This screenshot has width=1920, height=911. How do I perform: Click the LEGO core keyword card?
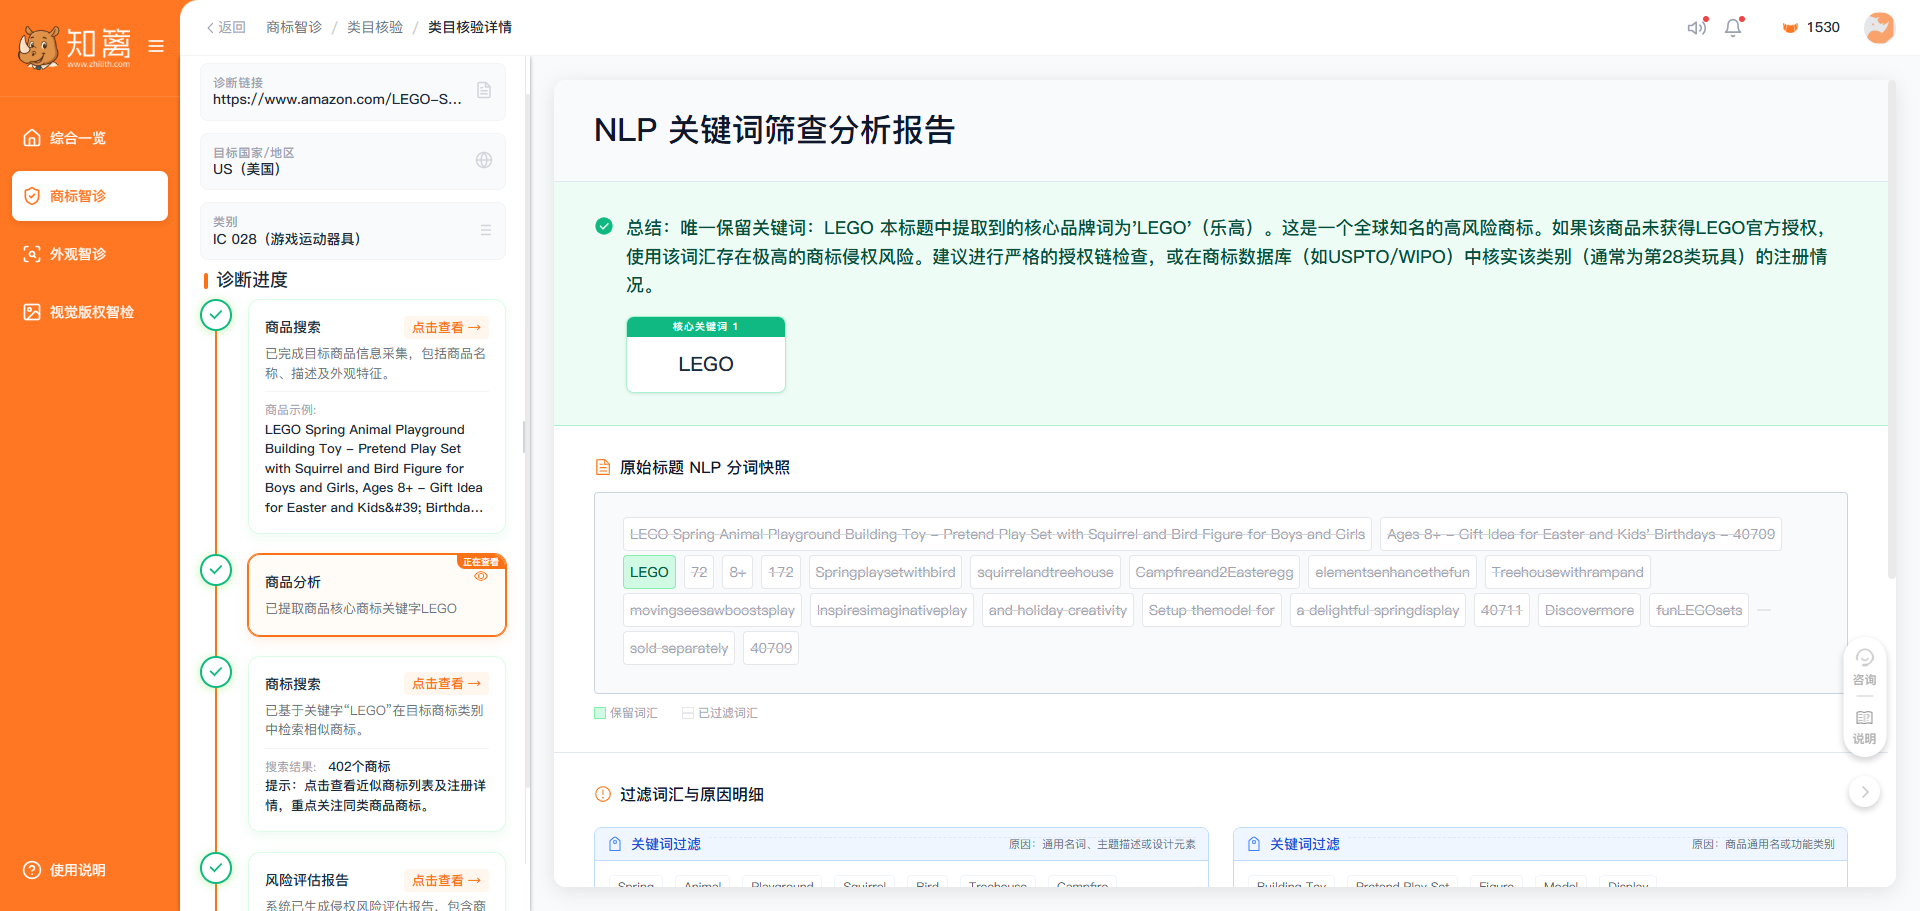tap(706, 355)
